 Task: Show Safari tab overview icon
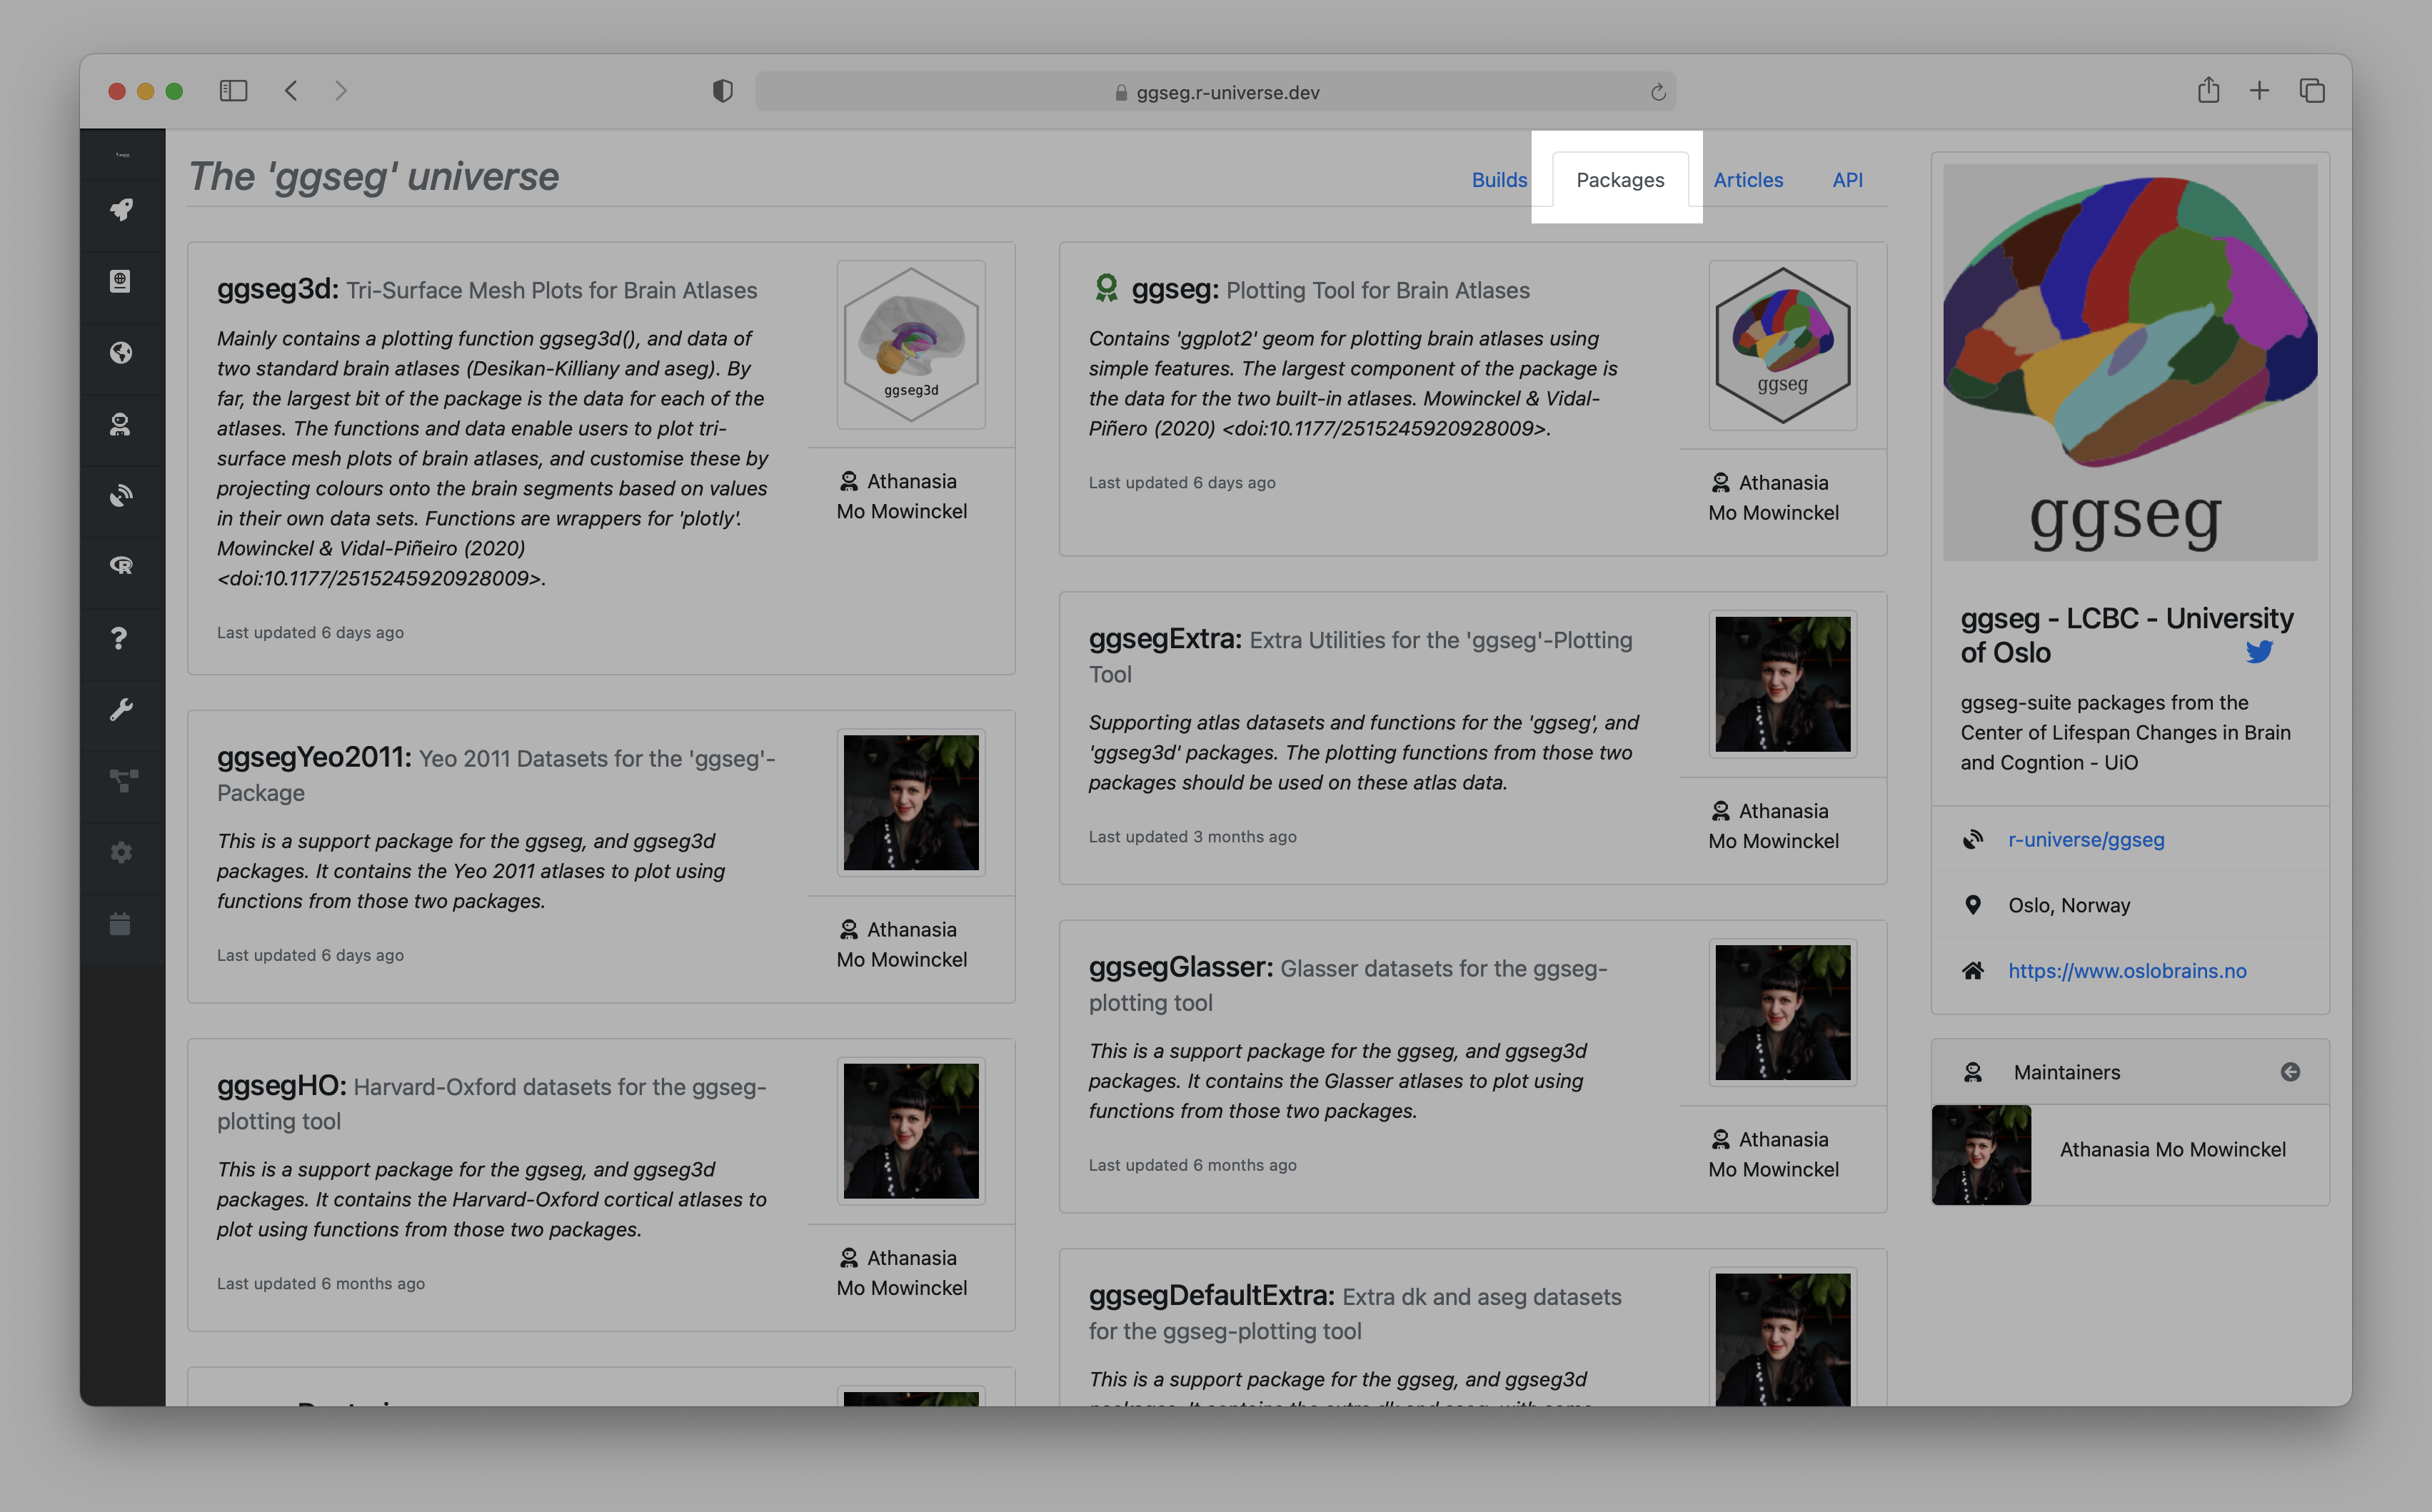2312,91
